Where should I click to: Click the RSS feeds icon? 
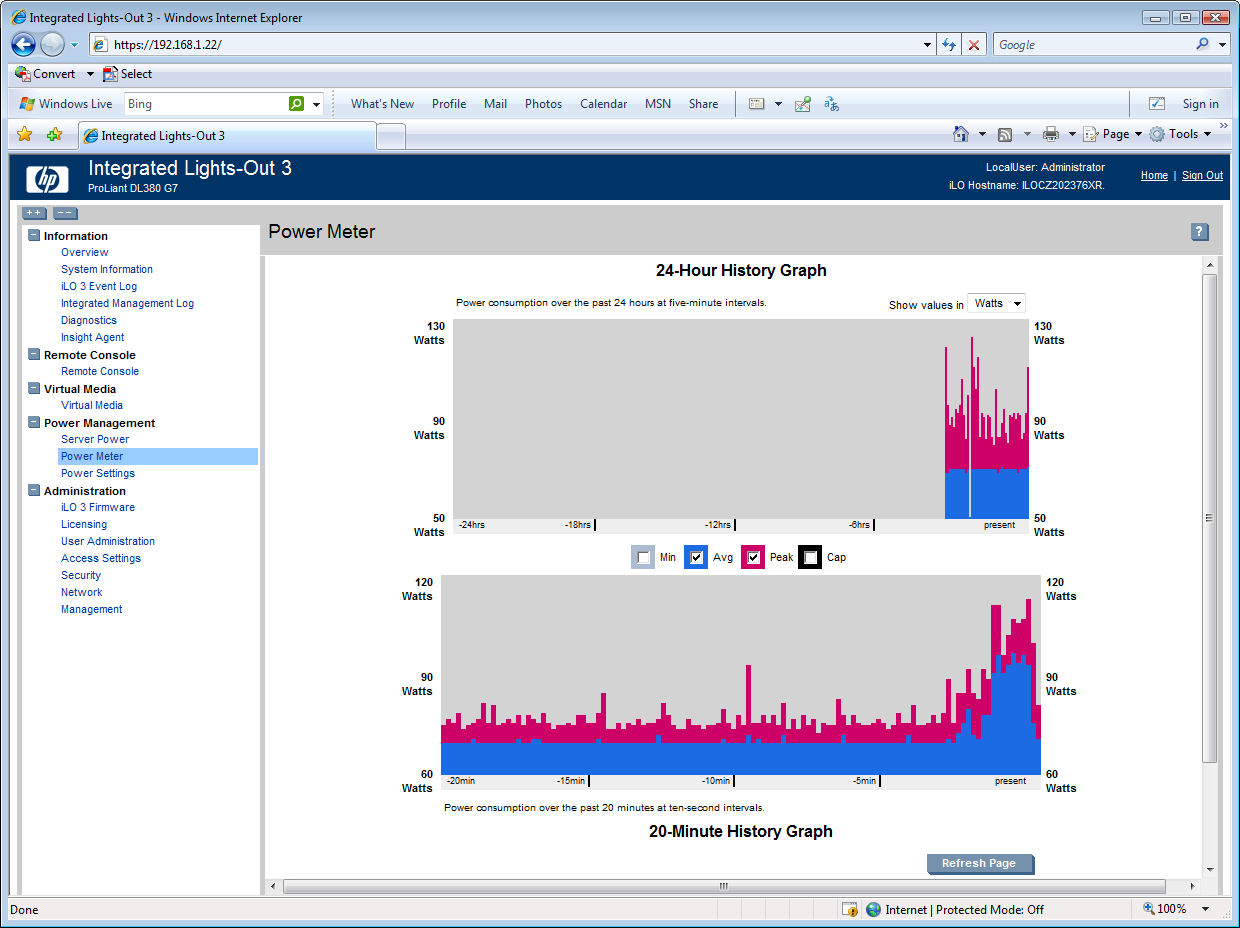[x=1005, y=134]
